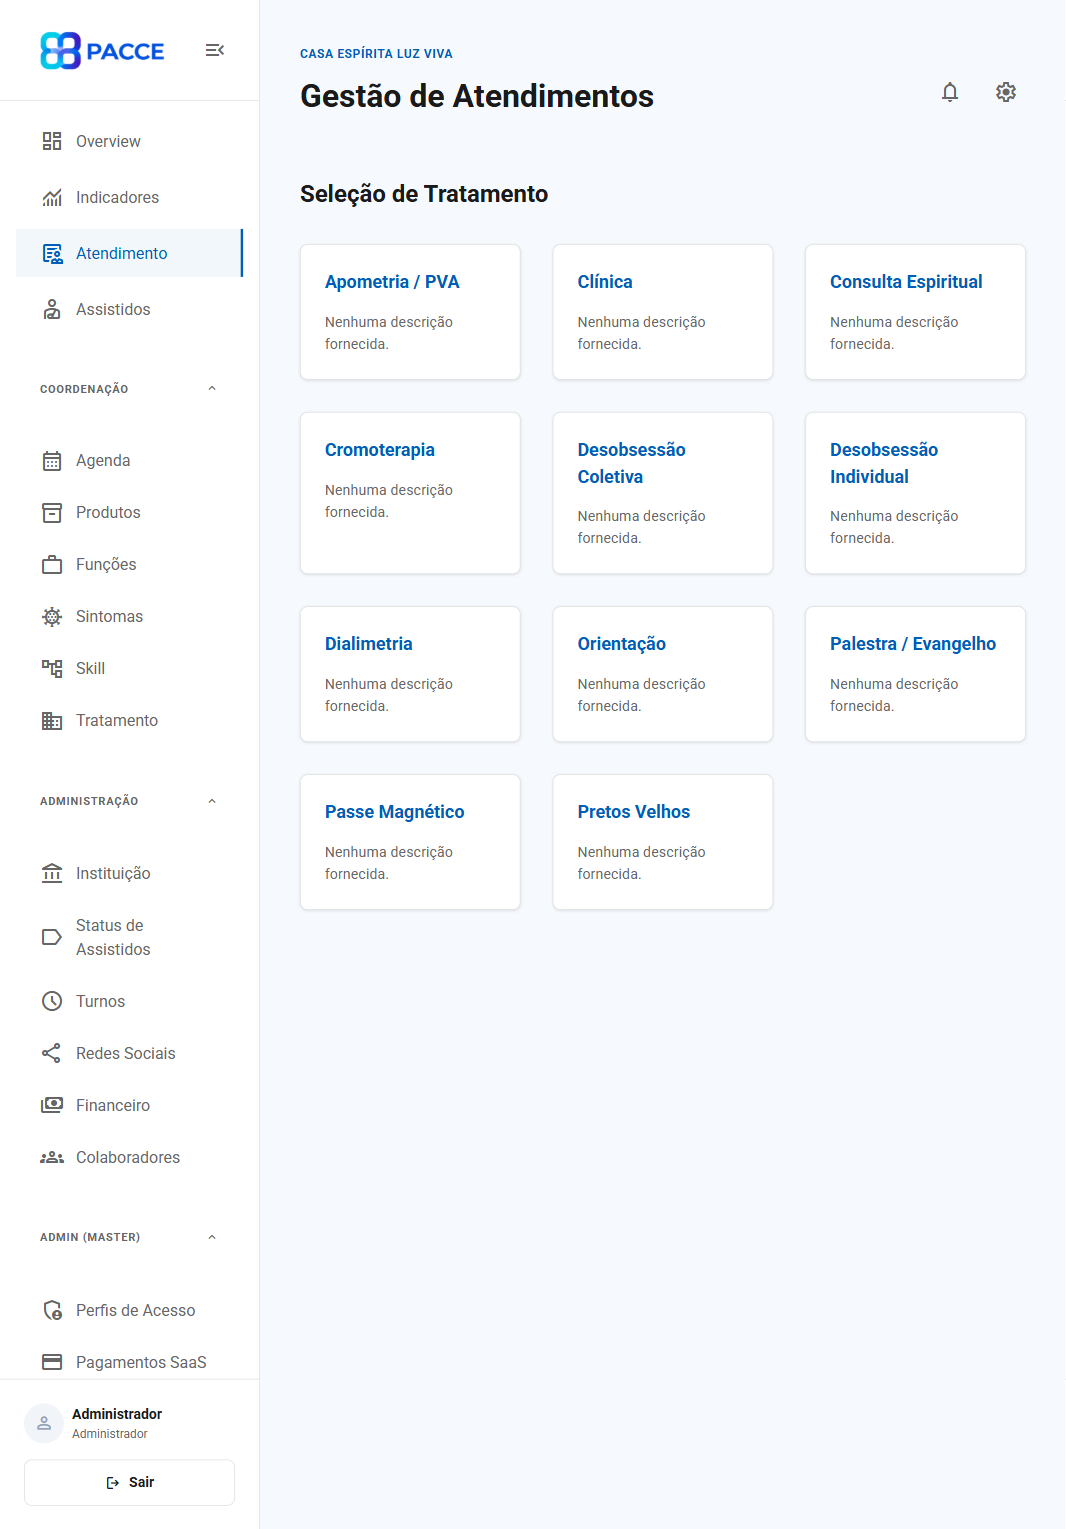Image resolution: width=1066 pixels, height=1529 pixels.
Task: Go to Atendimento menu item
Action: 129,253
